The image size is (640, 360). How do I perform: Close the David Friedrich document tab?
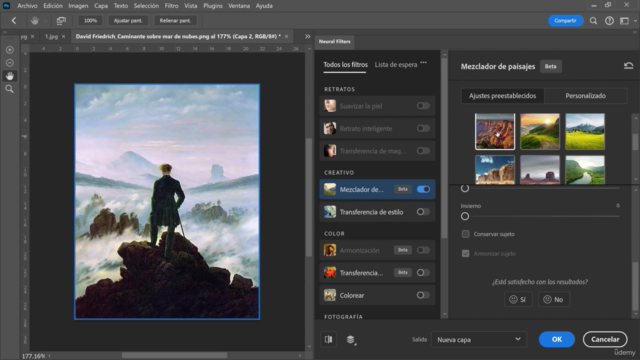pos(287,36)
